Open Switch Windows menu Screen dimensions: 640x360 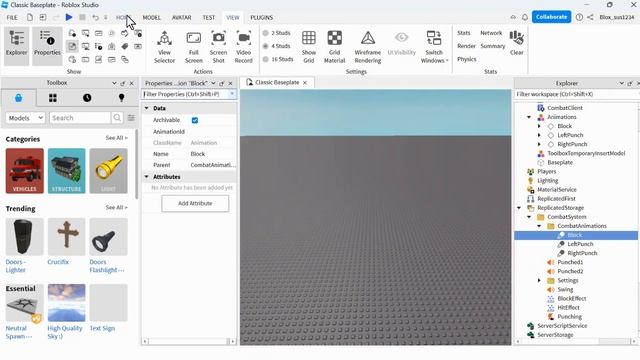click(x=434, y=47)
